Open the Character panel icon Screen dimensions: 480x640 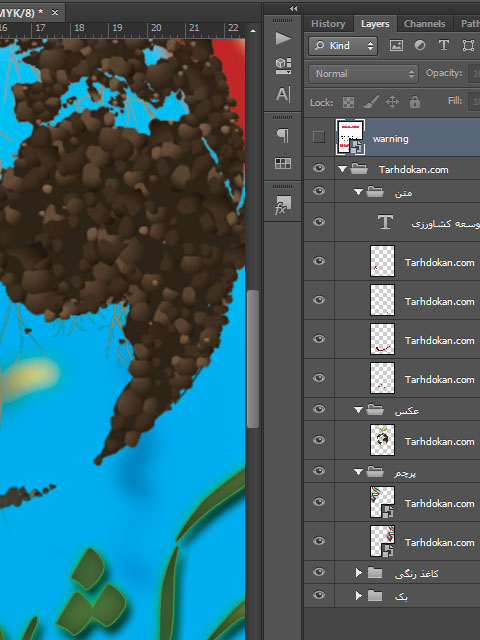pos(283,94)
